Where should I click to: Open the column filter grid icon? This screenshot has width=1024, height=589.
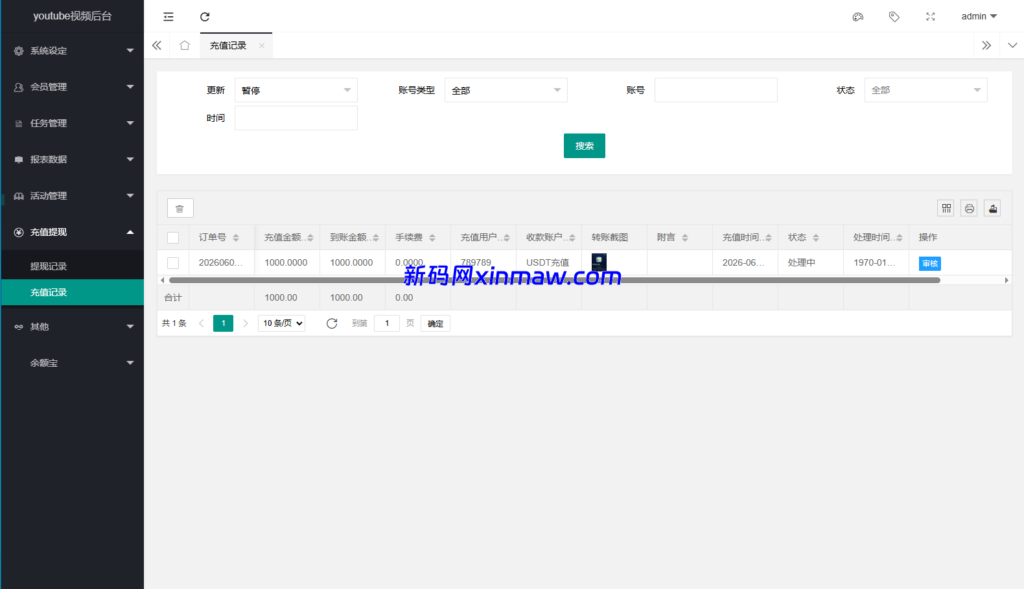tap(946, 208)
